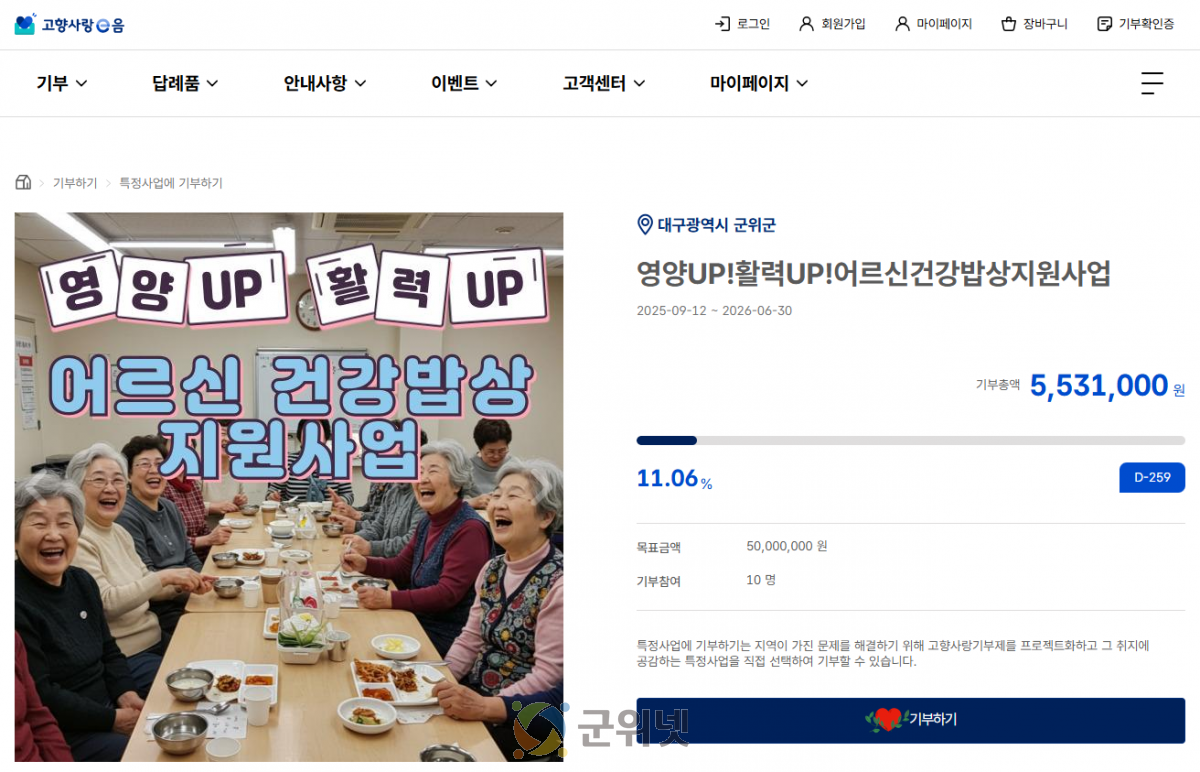Open the 마이페이지 main navigation menu
The width and height of the screenshot is (1200, 772).
(x=759, y=83)
